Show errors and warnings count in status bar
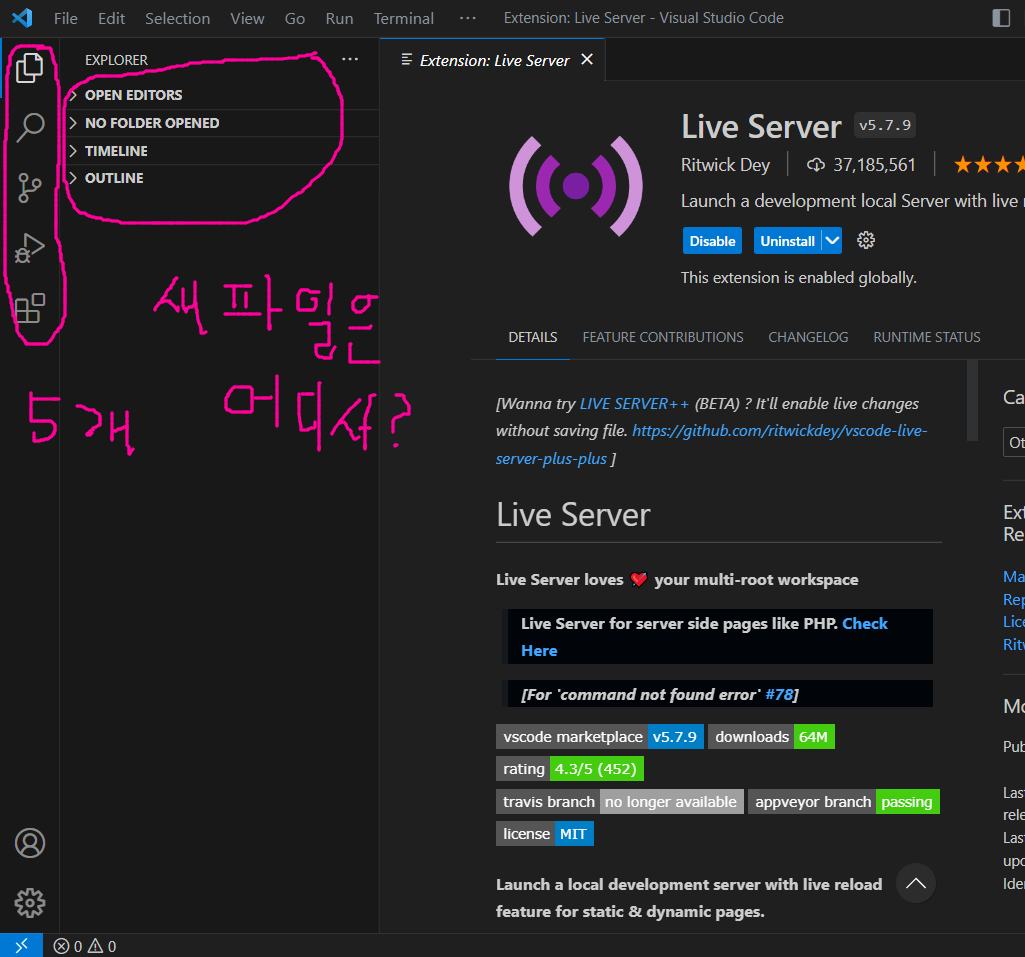The image size is (1025, 957). click(x=85, y=946)
